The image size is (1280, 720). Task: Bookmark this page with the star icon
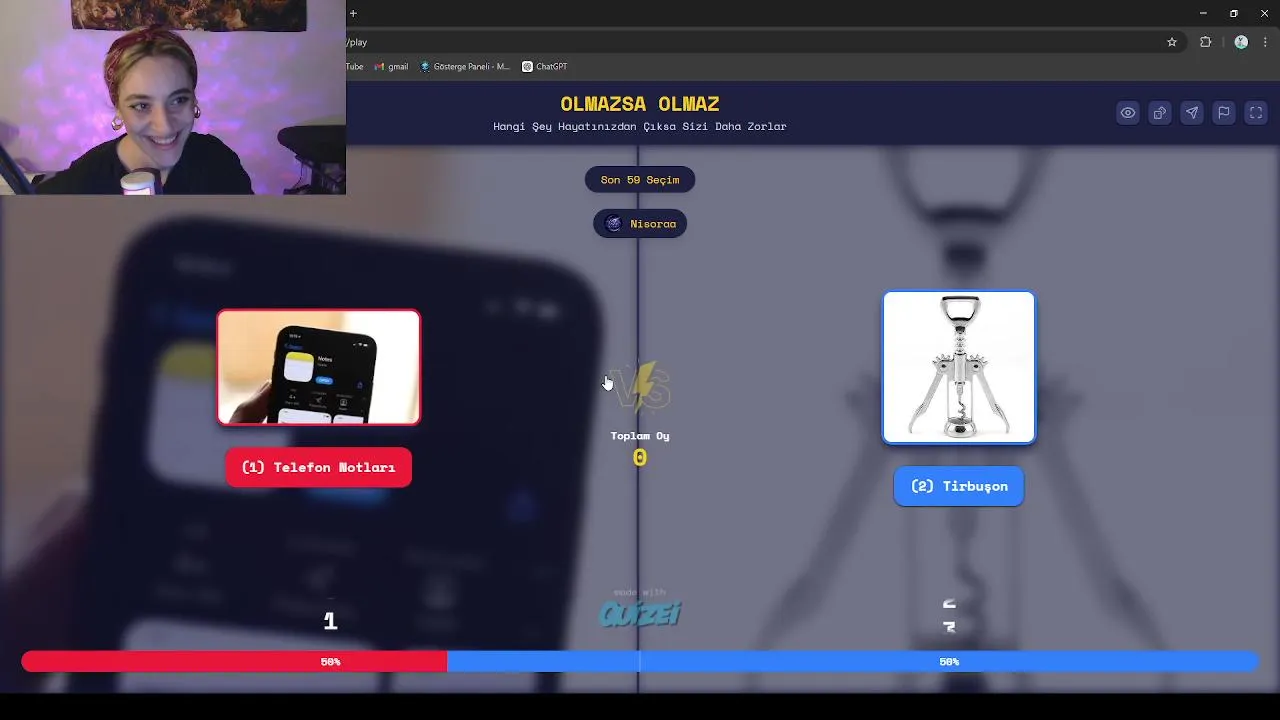pyautogui.click(x=1172, y=42)
